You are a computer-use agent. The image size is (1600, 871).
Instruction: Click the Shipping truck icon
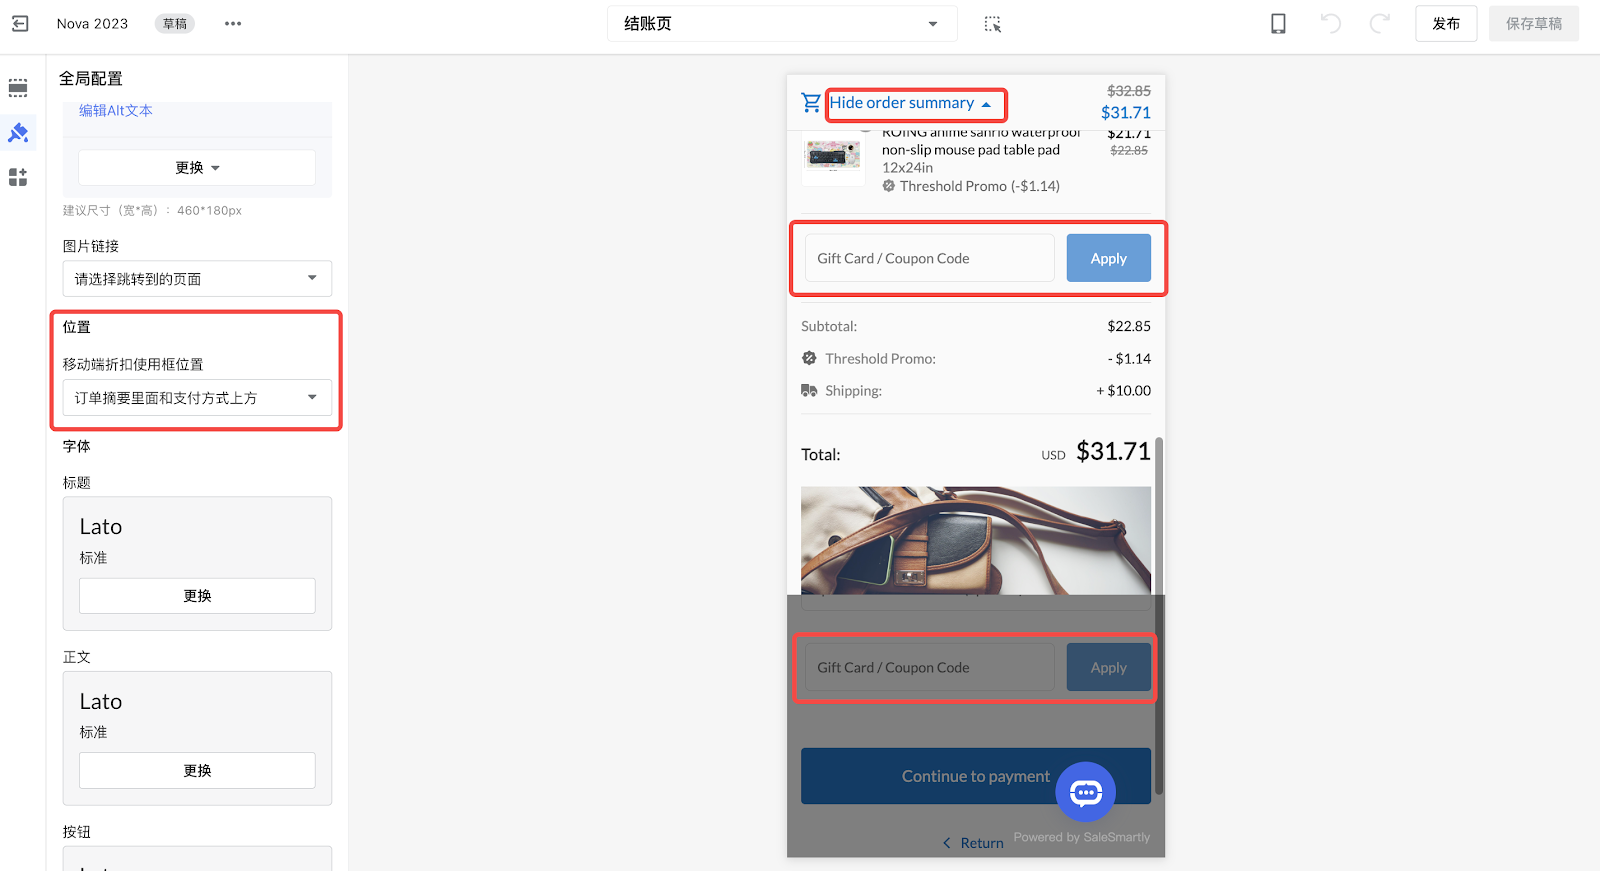809,390
